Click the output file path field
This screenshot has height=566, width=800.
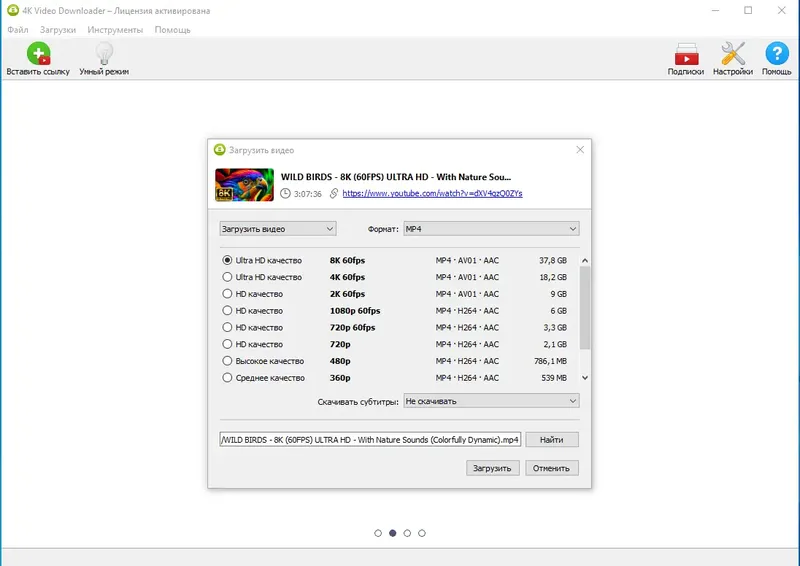[370, 439]
